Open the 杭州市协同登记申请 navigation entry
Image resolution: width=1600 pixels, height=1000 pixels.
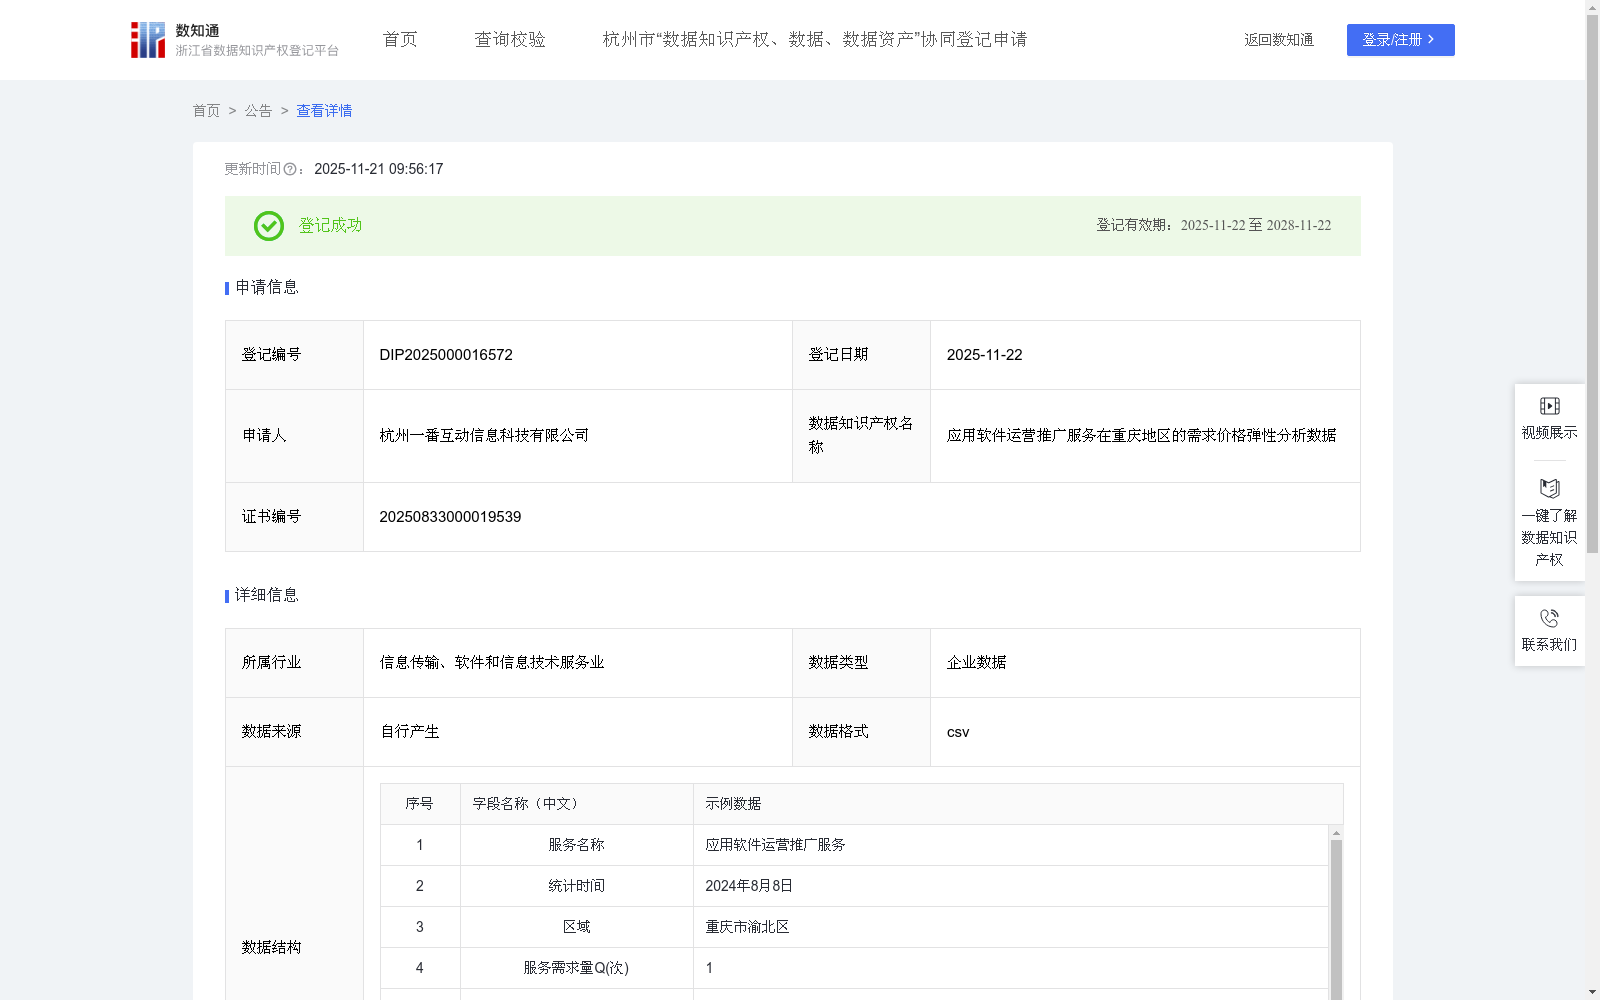[x=815, y=39]
